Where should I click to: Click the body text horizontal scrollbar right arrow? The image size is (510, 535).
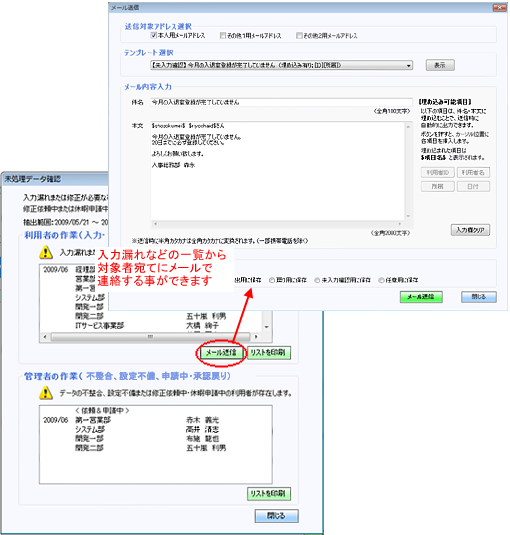400,224
